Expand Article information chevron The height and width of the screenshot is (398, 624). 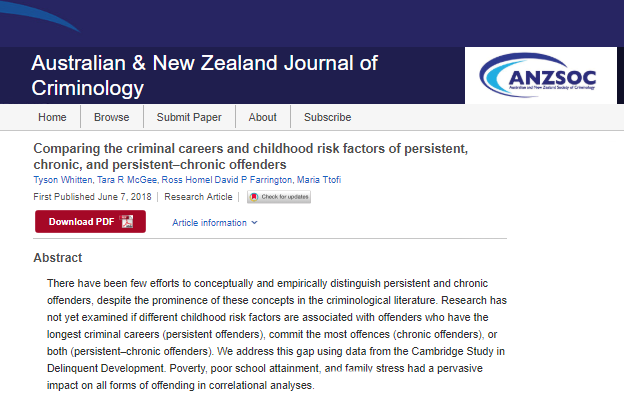[x=255, y=222]
